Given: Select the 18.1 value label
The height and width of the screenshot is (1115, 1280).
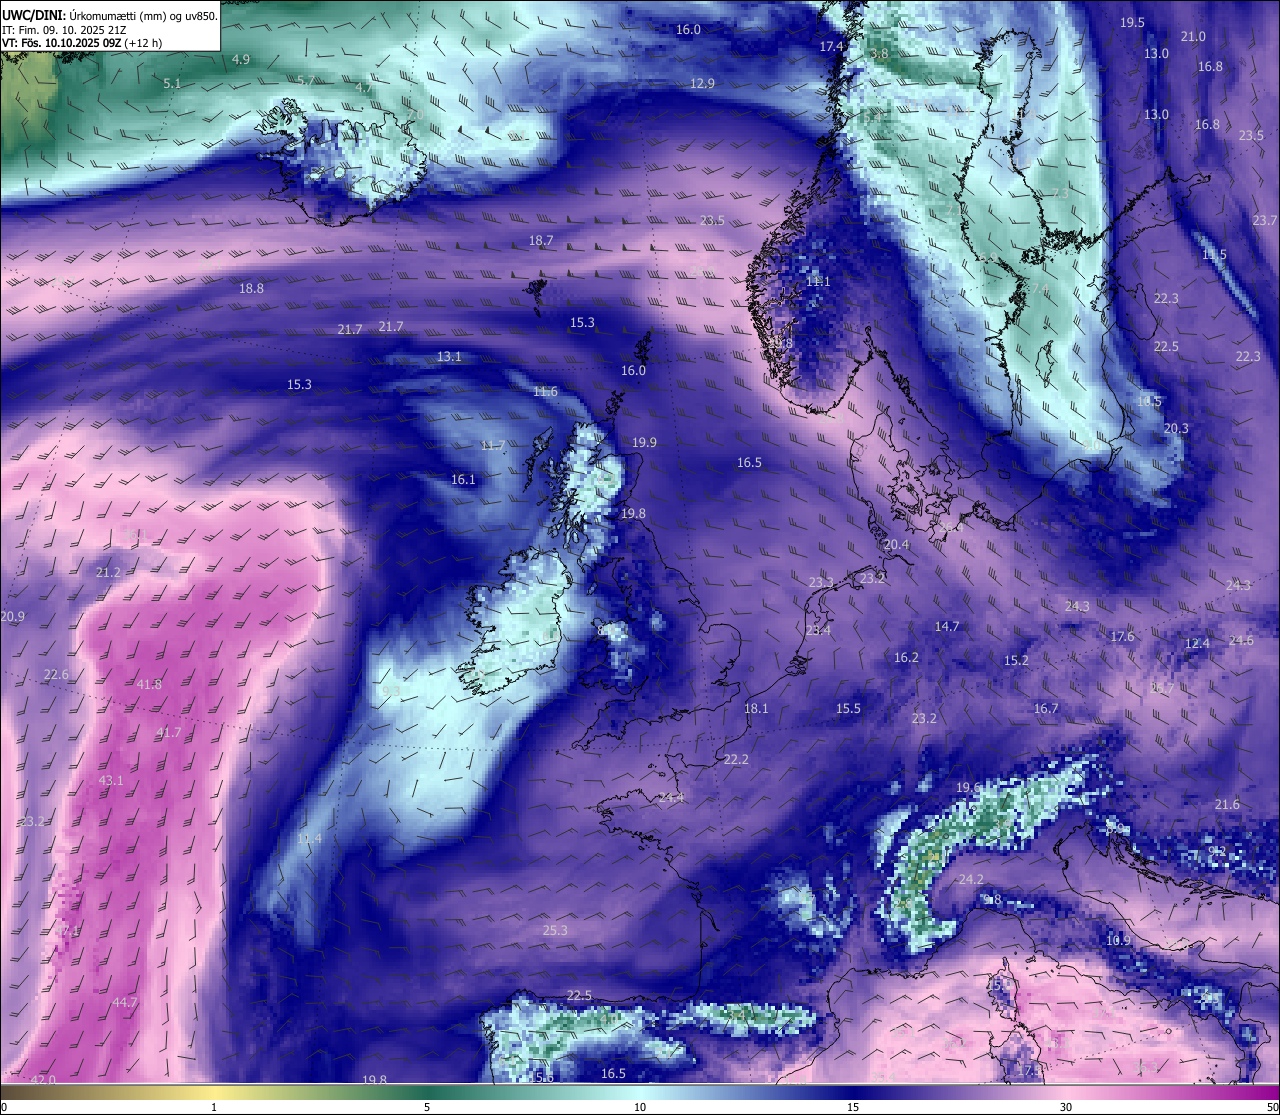Looking at the screenshot, I should pyautogui.click(x=756, y=709).
